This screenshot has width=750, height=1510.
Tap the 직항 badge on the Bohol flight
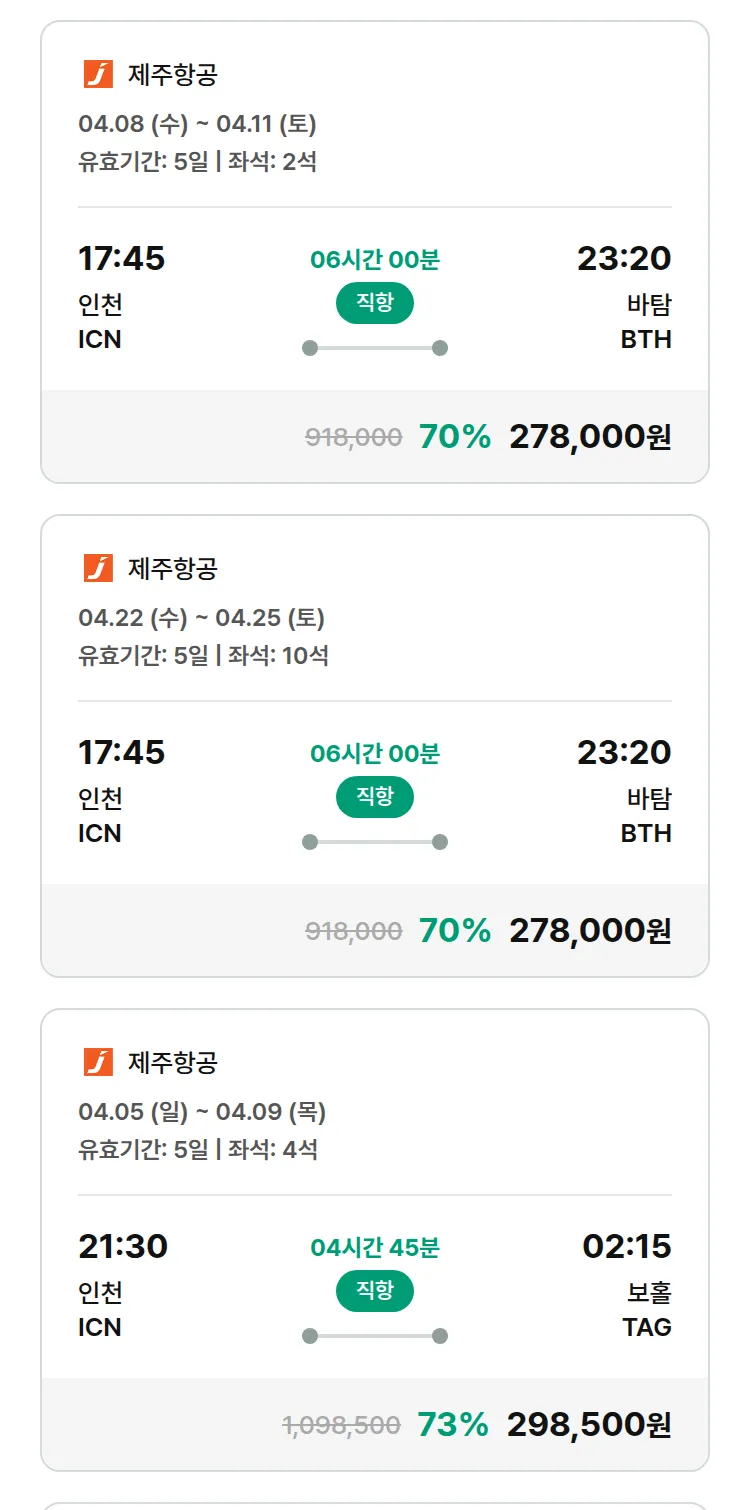[375, 1291]
